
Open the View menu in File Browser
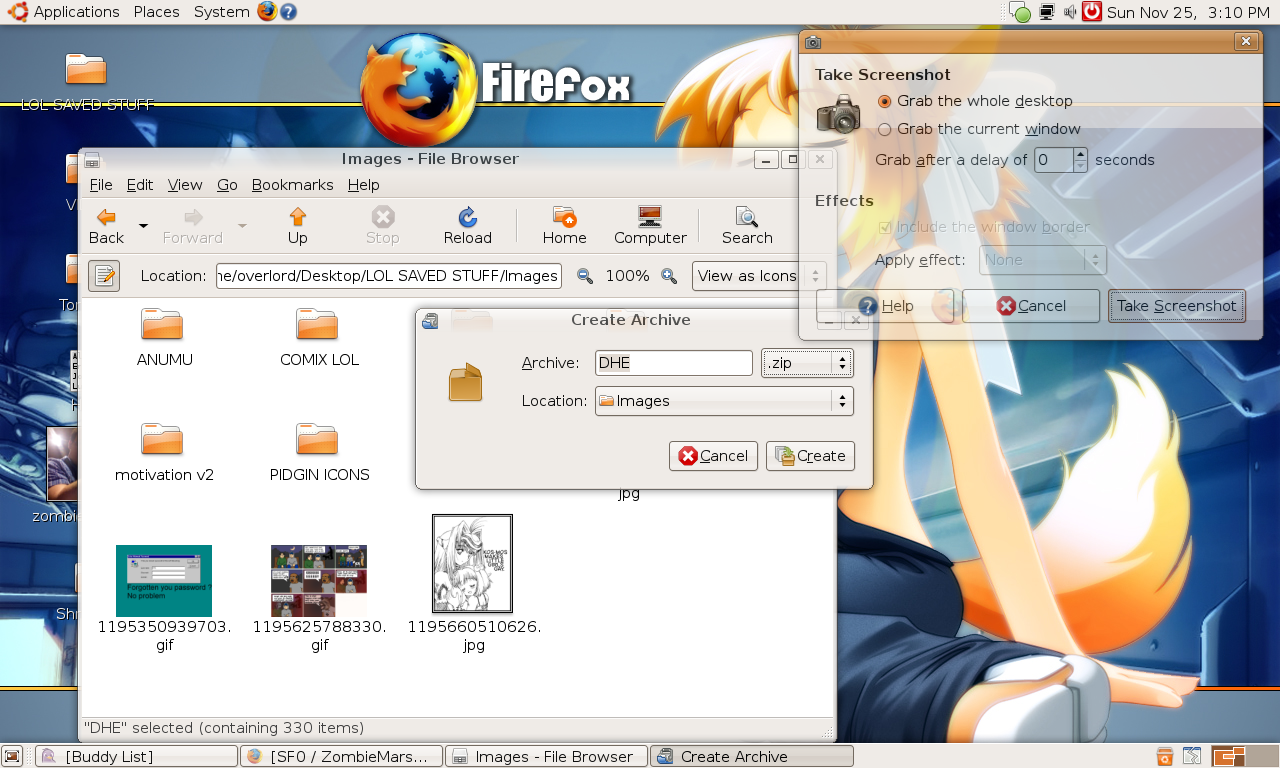click(x=185, y=185)
